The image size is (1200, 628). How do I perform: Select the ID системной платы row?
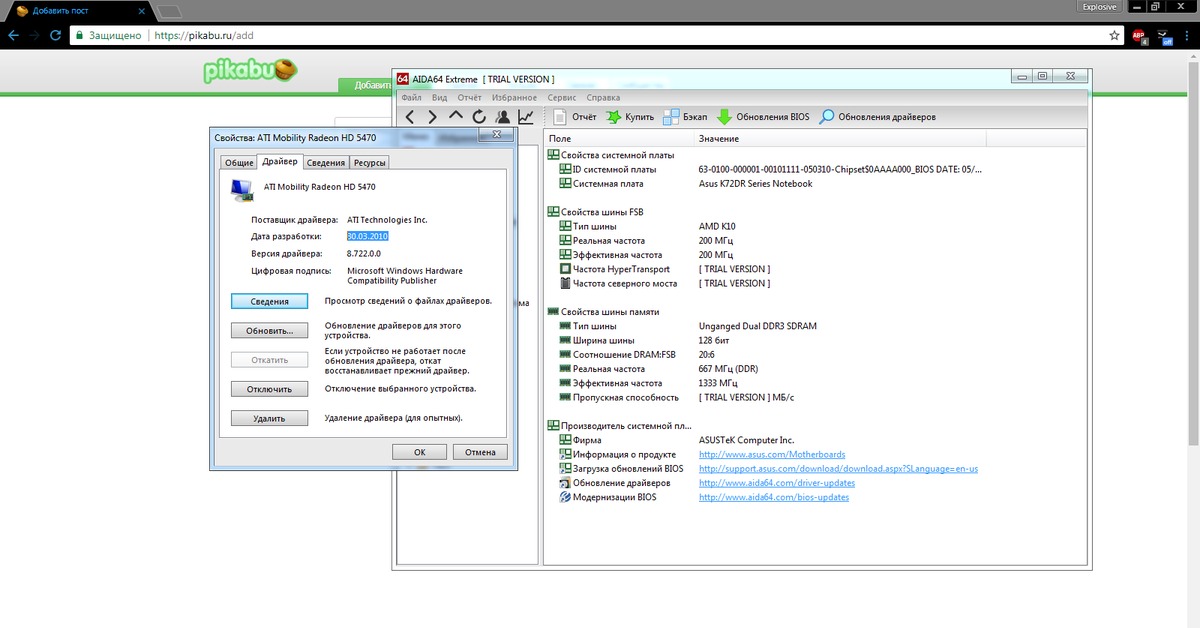pos(607,169)
